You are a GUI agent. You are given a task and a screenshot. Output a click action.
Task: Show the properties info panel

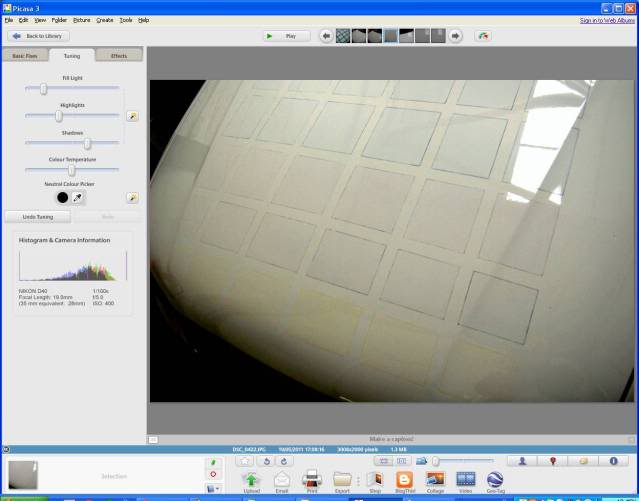(613, 461)
